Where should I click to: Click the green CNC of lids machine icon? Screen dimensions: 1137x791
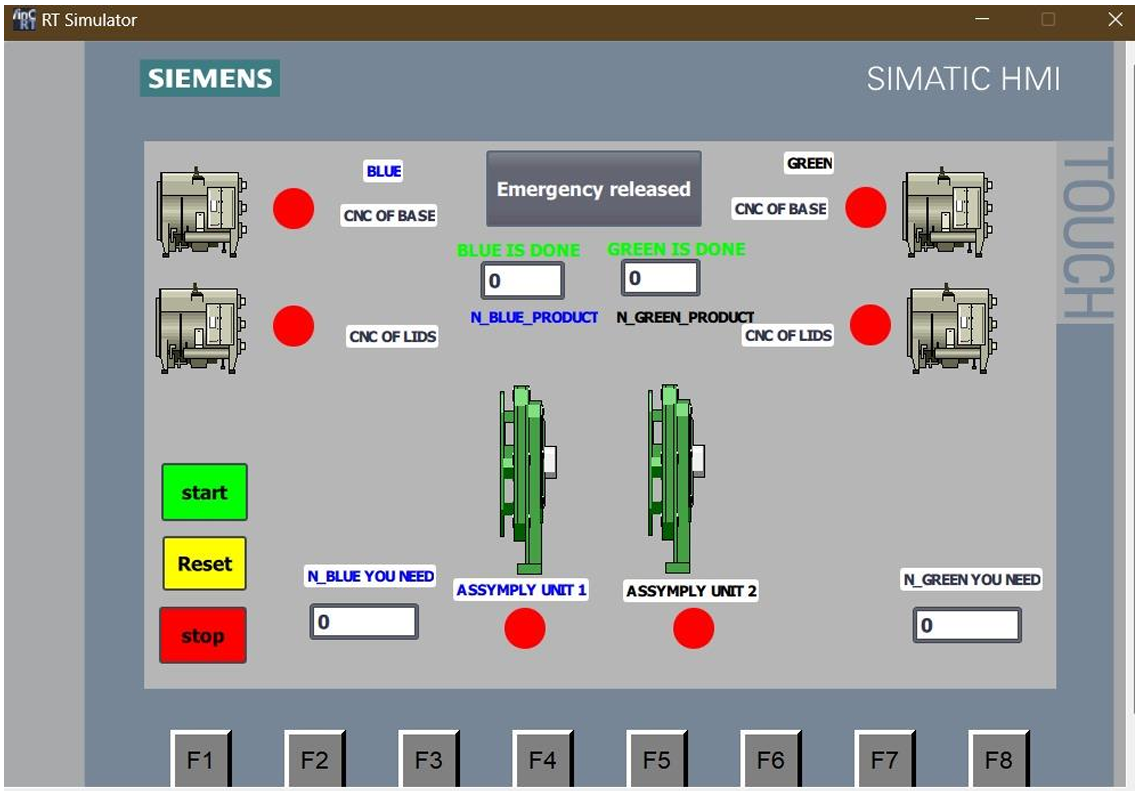(x=952, y=328)
